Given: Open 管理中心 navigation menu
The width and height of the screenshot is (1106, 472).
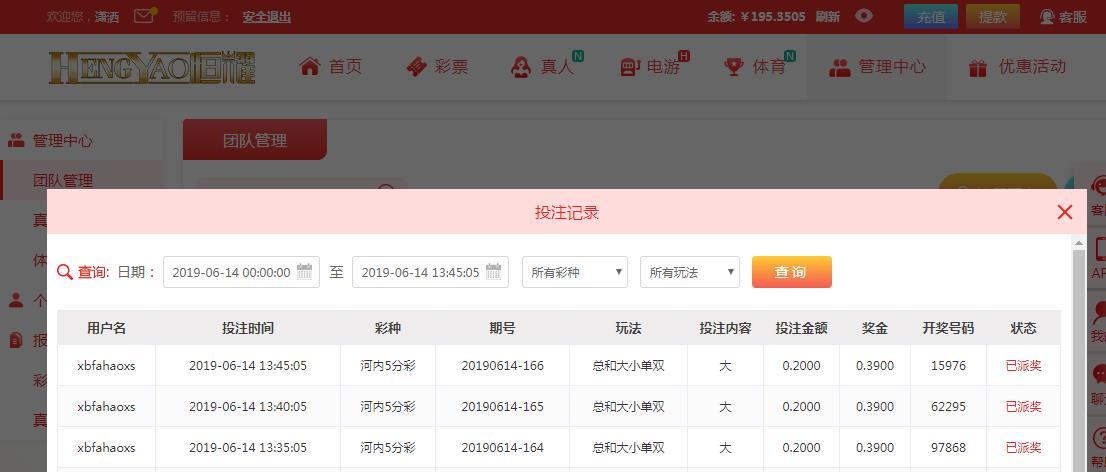Looking at the screenshot, I should click(877, 67).
